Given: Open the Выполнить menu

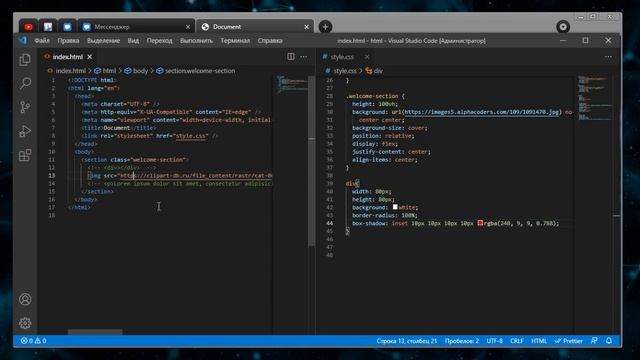Looking at the screenshot, I should tap(196, 40).
